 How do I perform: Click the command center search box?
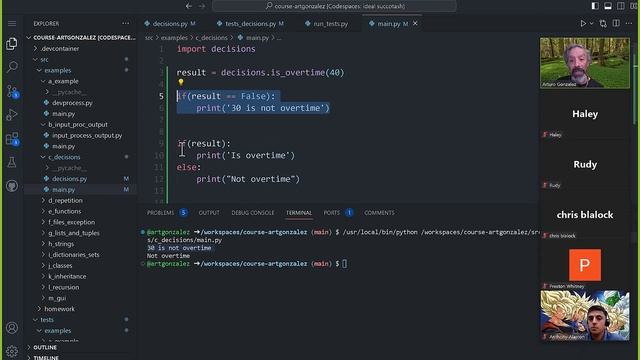coord(334,6)
